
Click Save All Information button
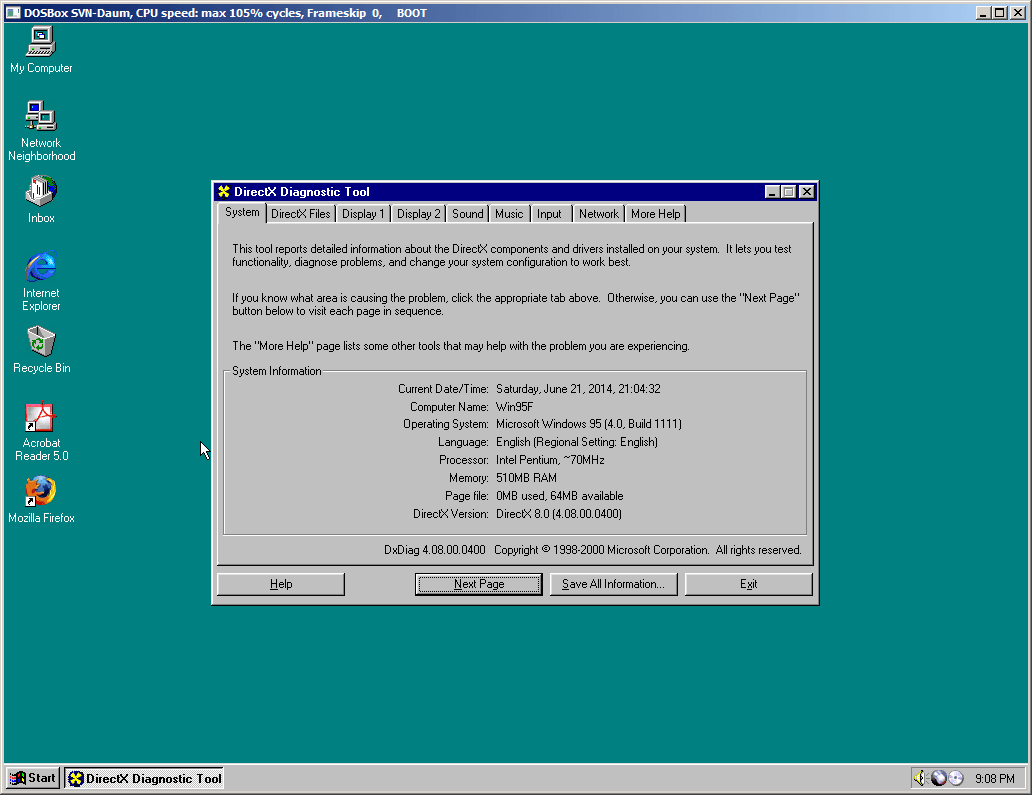613,584
